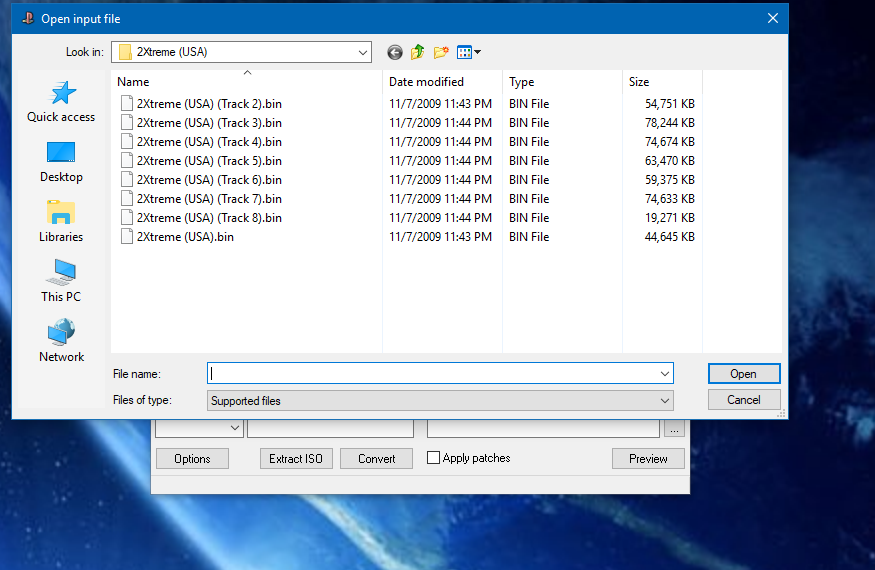
Task: Select file 2Xtreme (USA) (Track 7).bin
Action: [x=209, y=199]
